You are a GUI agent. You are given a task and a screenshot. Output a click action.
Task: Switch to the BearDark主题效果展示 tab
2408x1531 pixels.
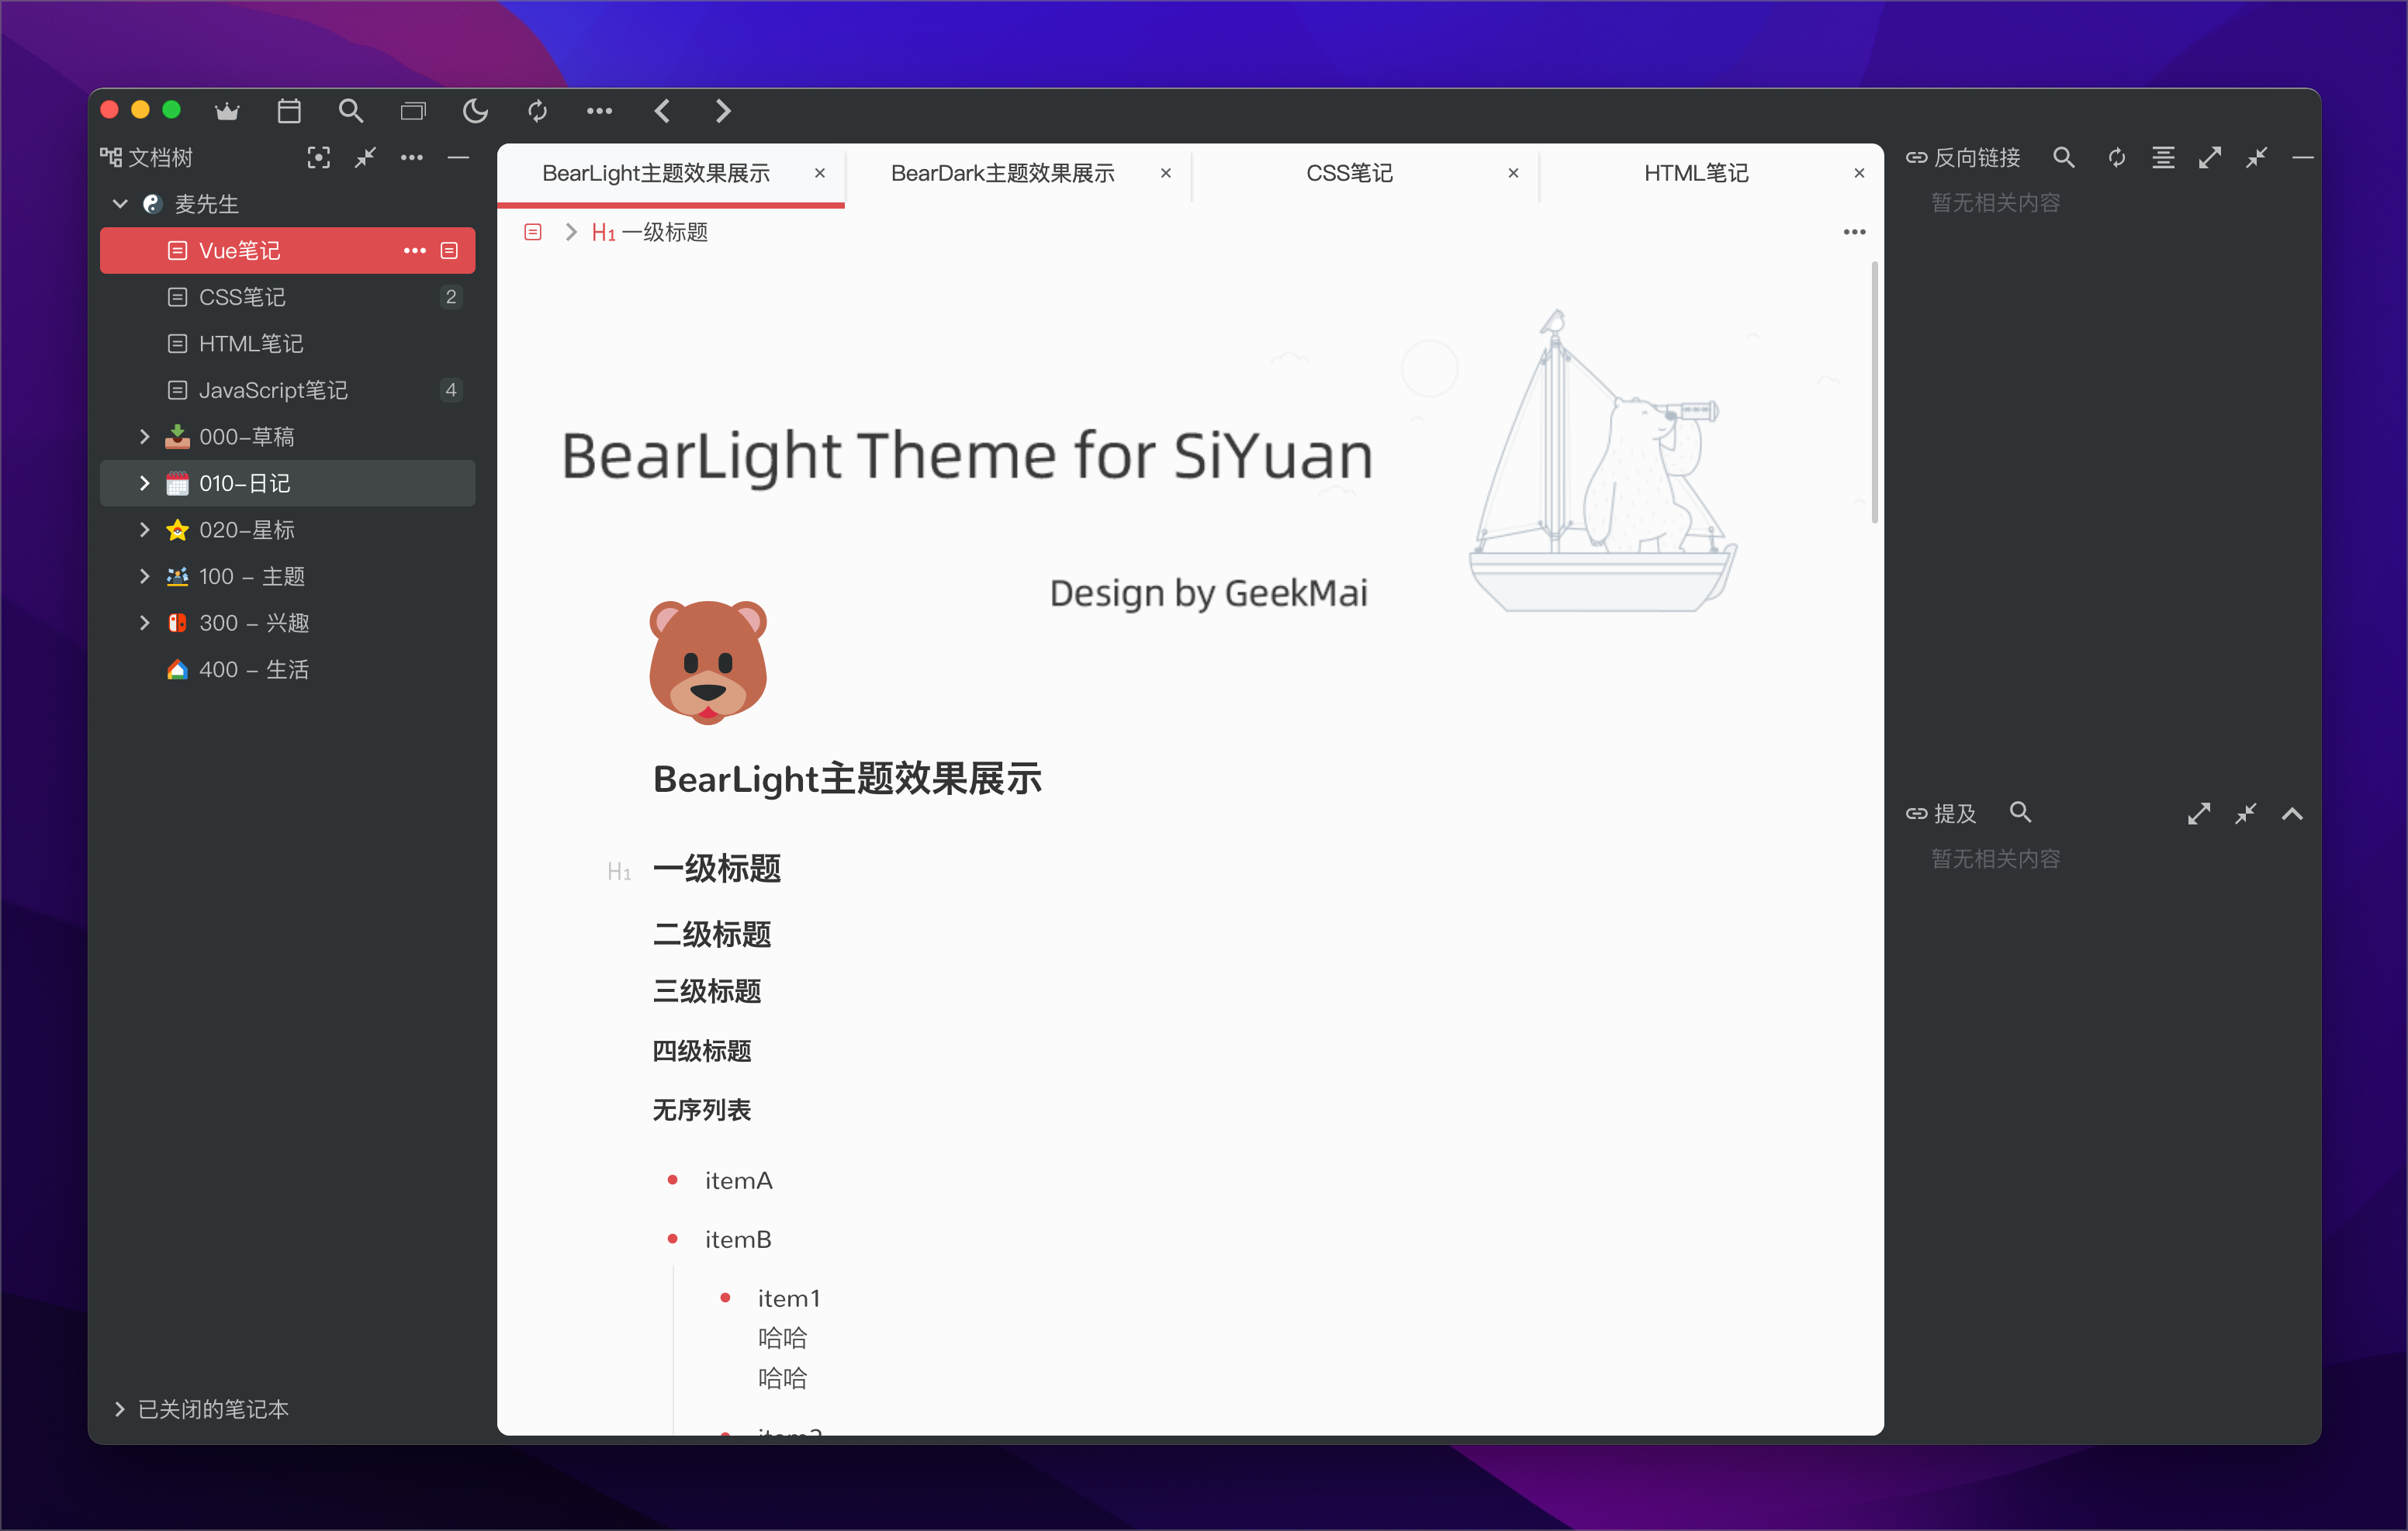pos(1002,173)
